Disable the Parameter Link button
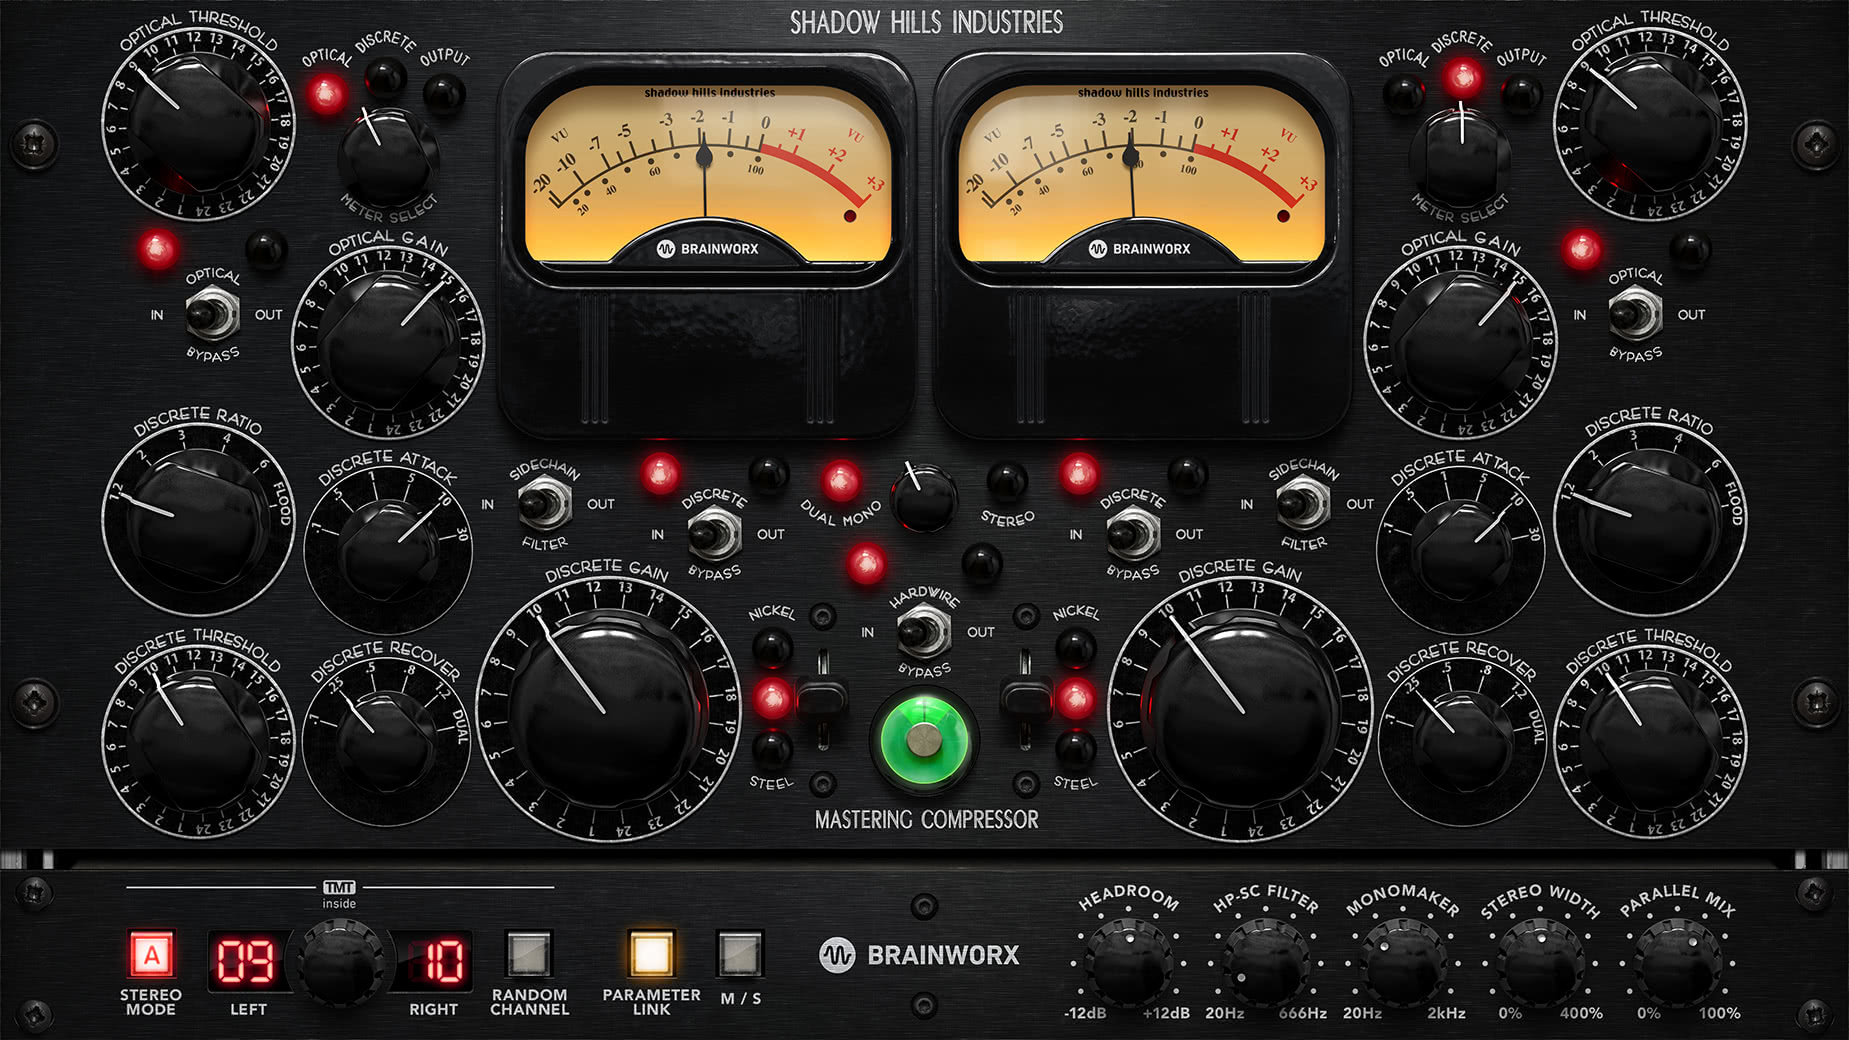The height and width of the screenshot is (1040, 1849). click(x=651, y=954)
